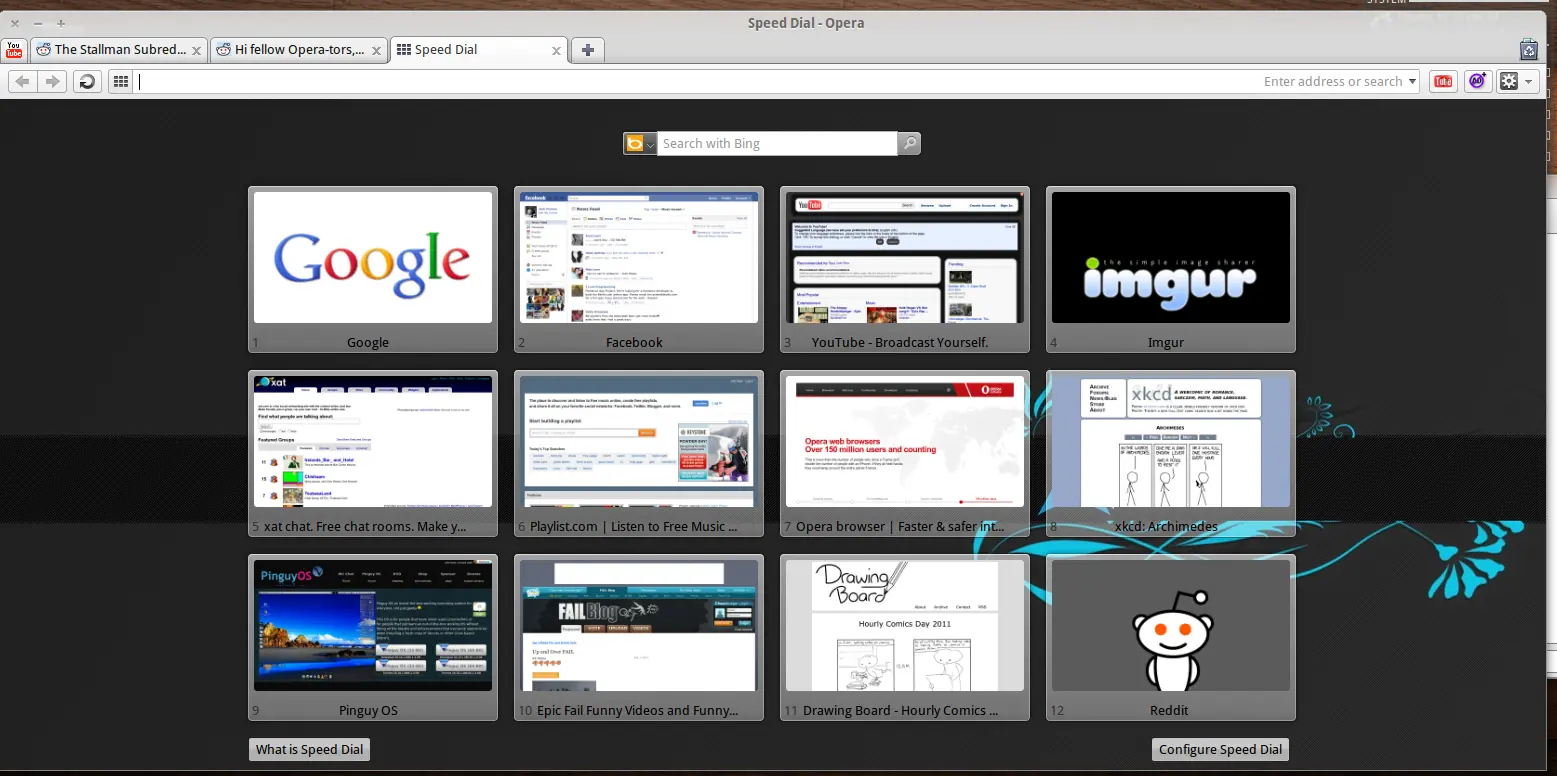Close the "Hi fellow Opera-tors" tab
This screenshot has height=776, width=1557.
point(377,50)
